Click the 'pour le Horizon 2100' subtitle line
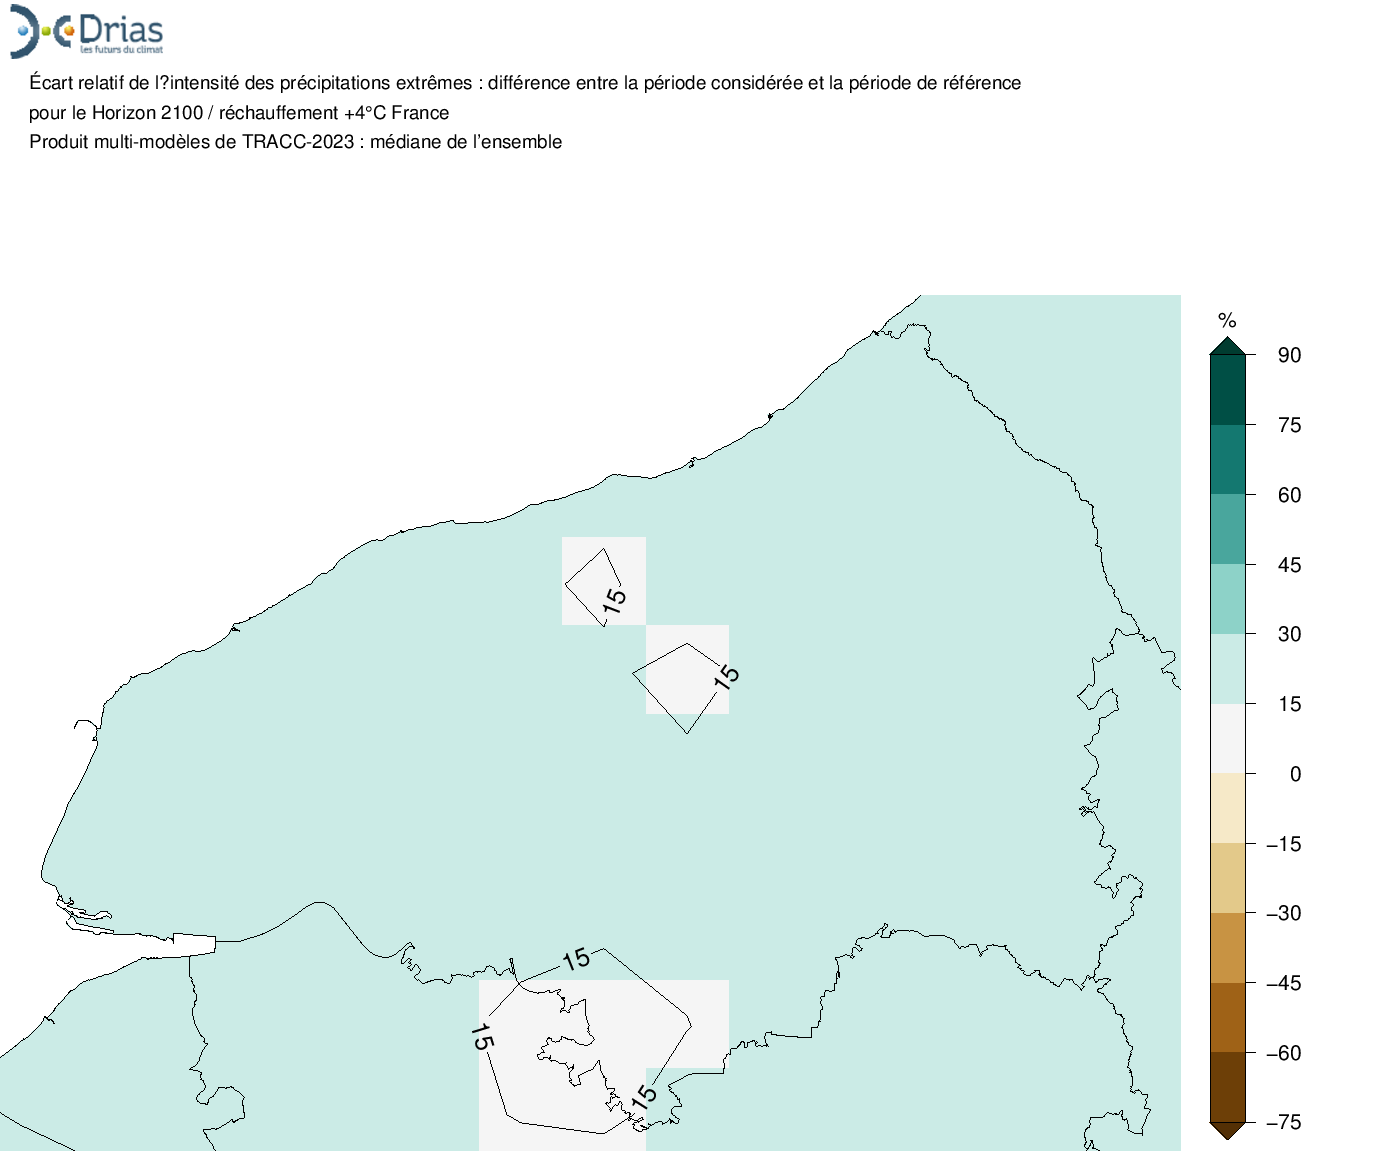 pos(239,113)
